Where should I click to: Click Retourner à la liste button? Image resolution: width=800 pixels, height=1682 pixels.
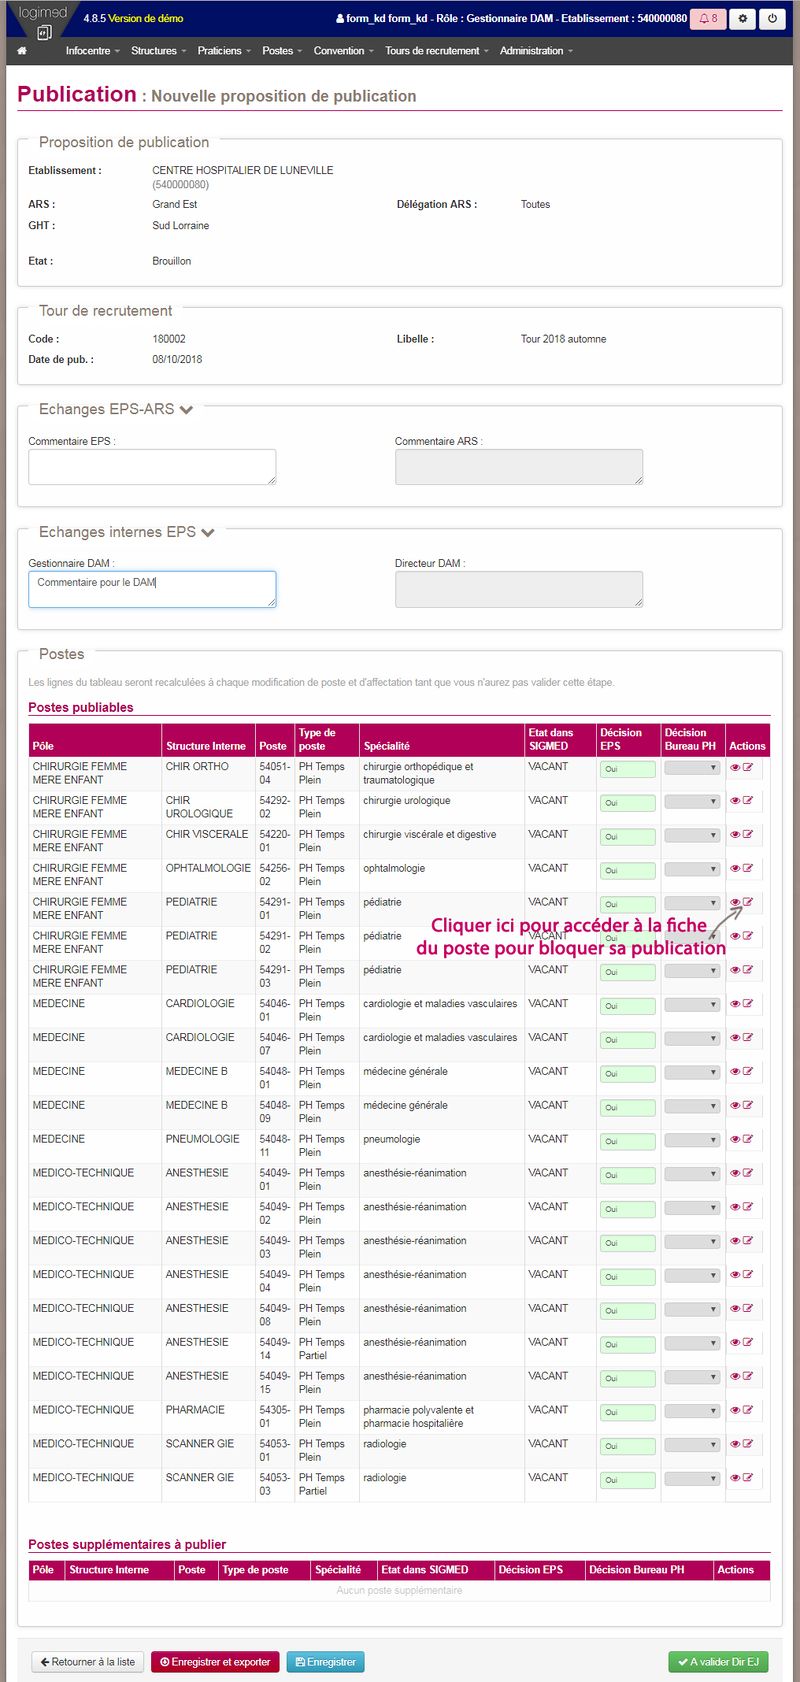click(88, 1662)
